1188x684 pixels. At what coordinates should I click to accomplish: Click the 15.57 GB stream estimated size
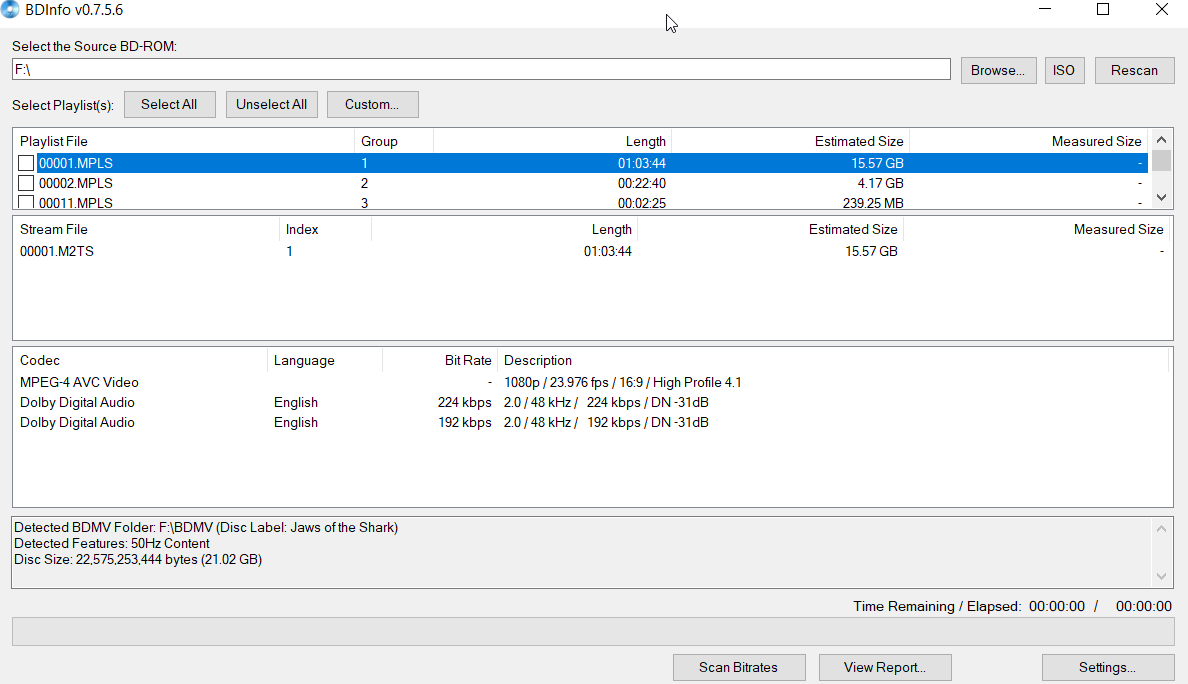point(871,251)
